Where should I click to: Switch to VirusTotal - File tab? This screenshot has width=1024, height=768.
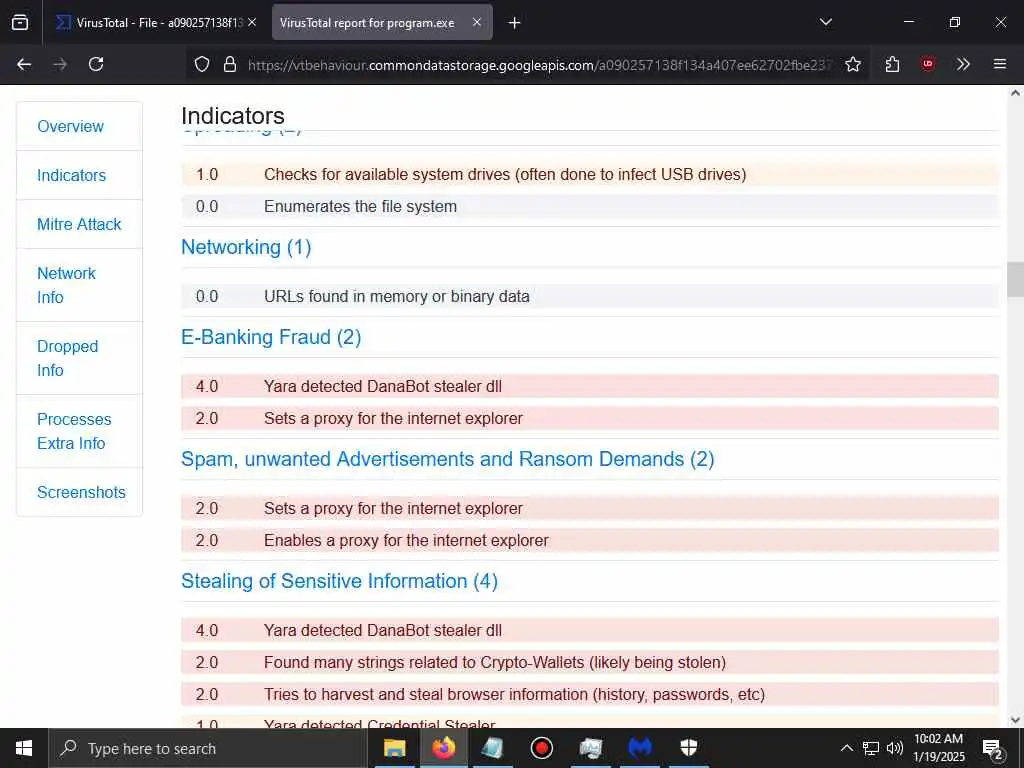(x=157, y=23)
